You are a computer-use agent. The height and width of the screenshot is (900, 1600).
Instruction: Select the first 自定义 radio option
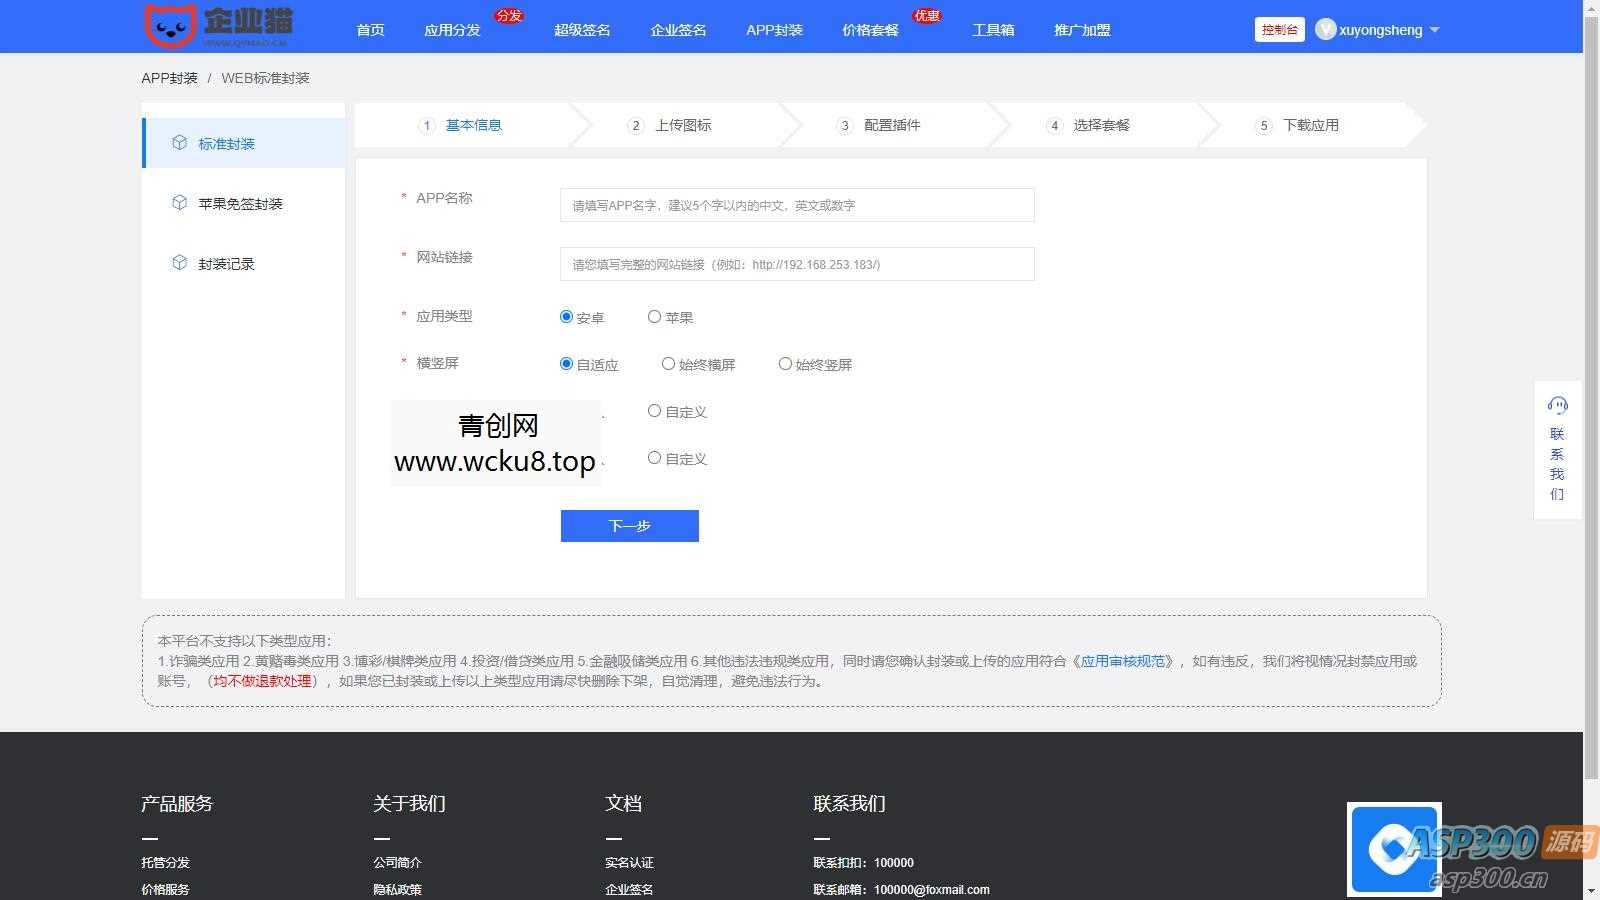(654, 410)
